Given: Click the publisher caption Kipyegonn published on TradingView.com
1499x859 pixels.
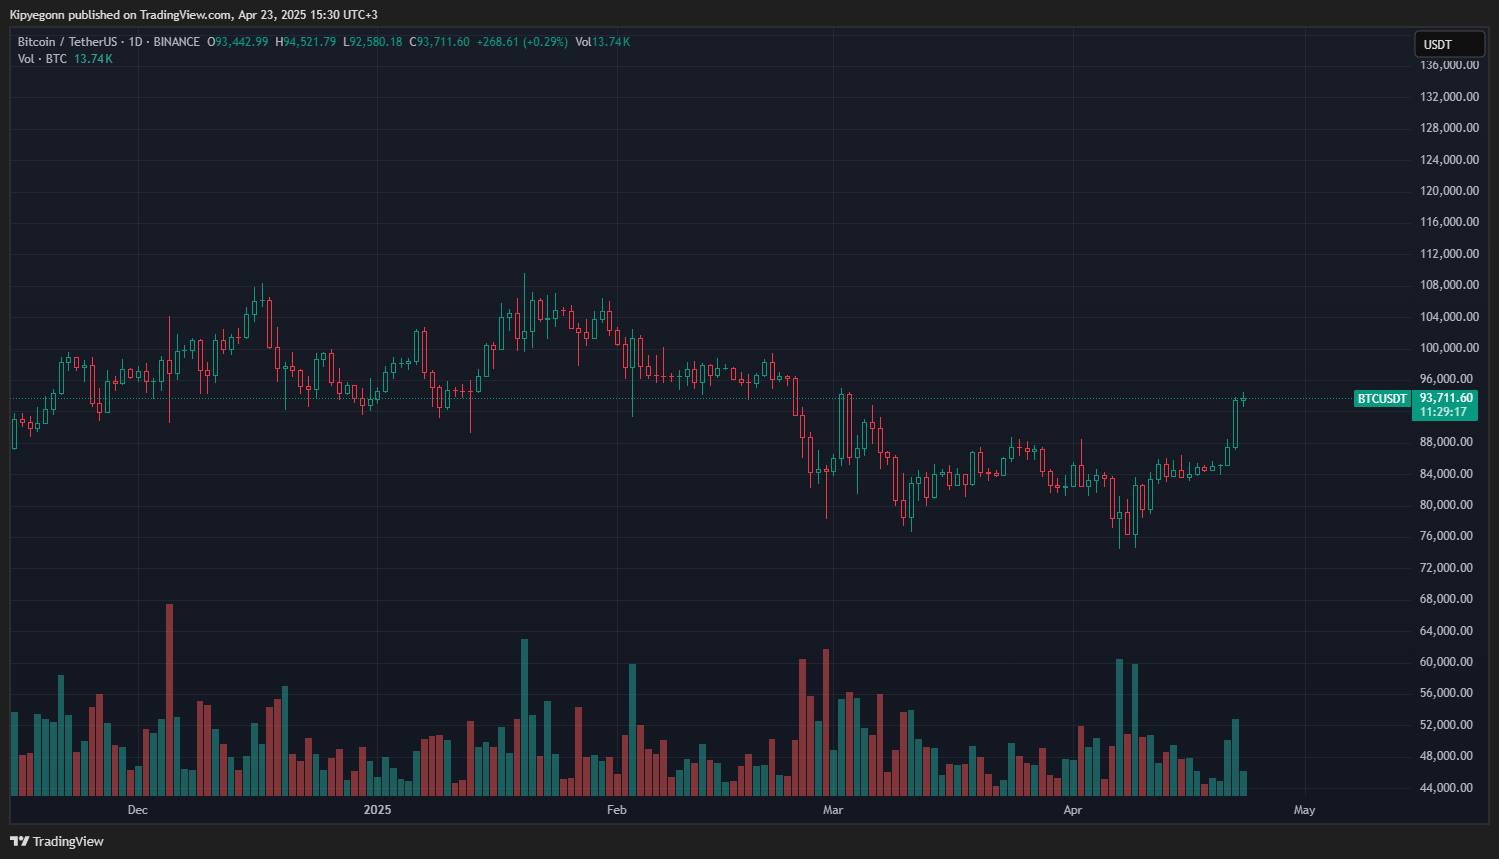Looking at the screenshot, I should click(121, 15).
